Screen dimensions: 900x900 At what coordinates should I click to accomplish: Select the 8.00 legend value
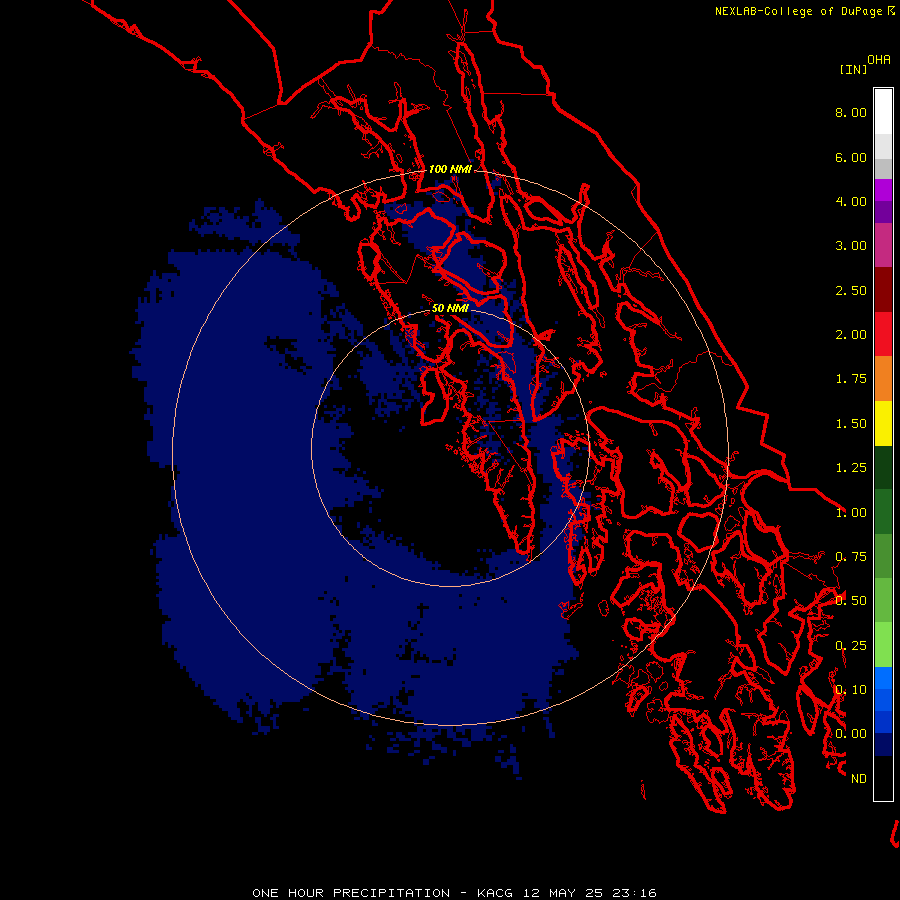pos(851,112)
